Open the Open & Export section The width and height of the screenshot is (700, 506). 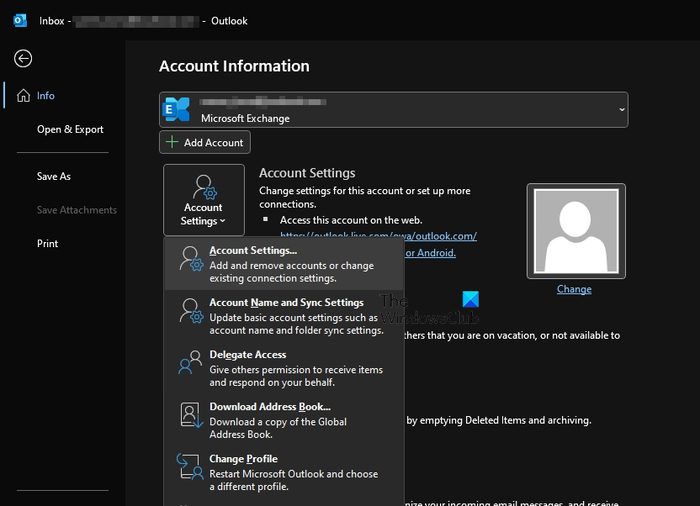click(x=70, y=130)
